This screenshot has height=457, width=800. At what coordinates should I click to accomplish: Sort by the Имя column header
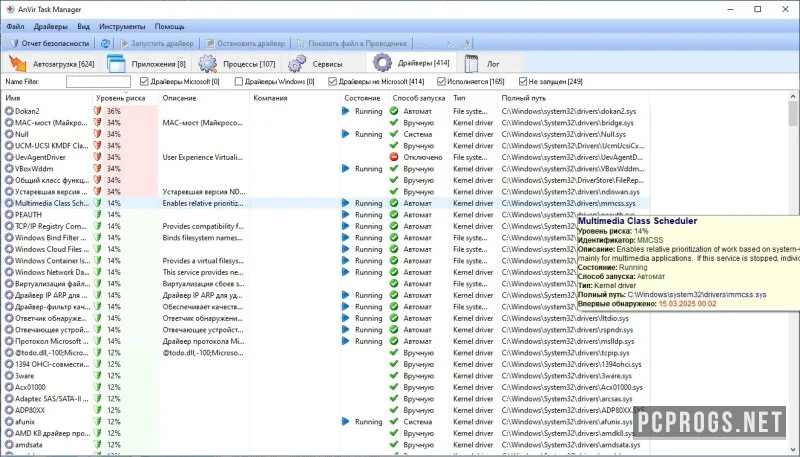(47, 98)
